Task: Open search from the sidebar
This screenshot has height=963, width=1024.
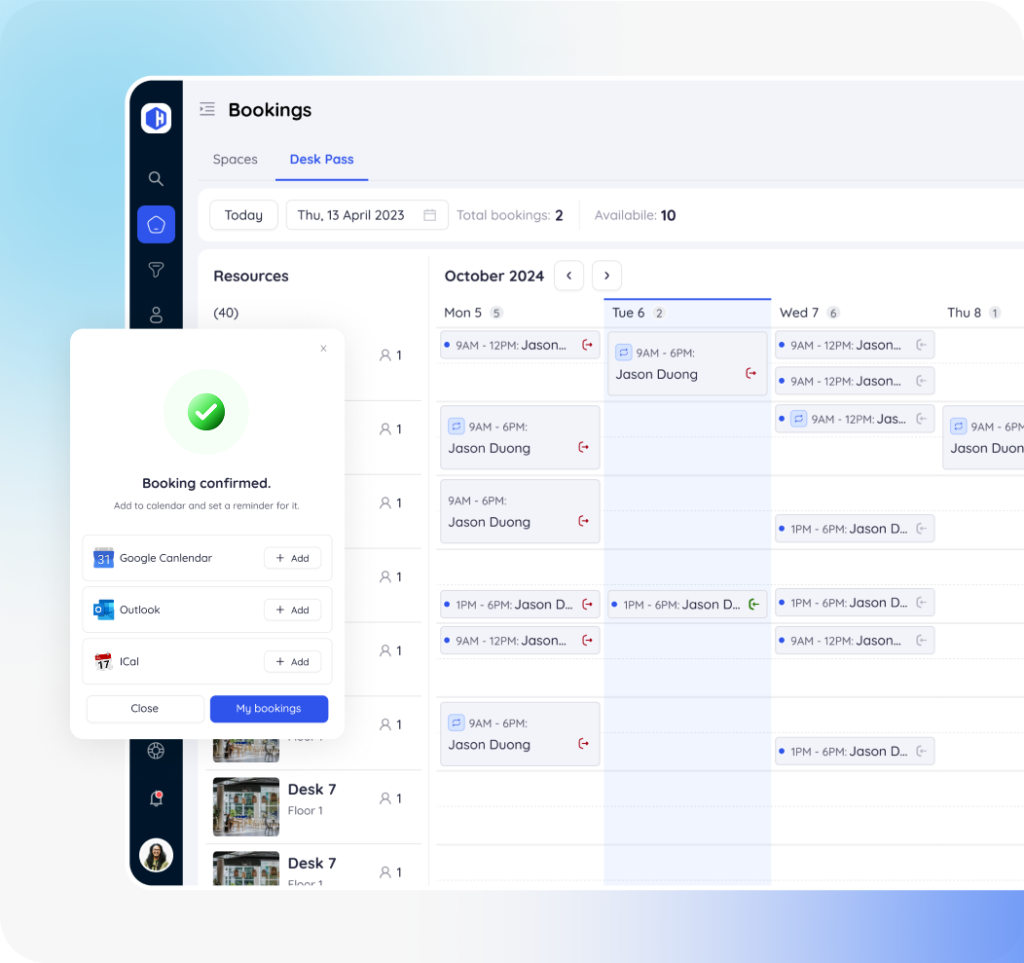Action: click(x=155, y=178)
